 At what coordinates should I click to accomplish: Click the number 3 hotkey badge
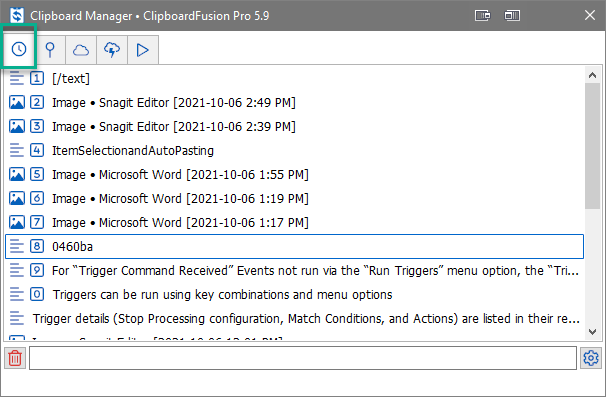tap(37, 126)
